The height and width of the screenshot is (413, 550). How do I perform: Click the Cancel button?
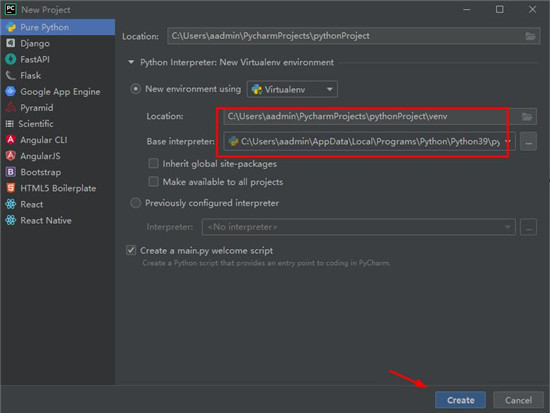(518, 400)
